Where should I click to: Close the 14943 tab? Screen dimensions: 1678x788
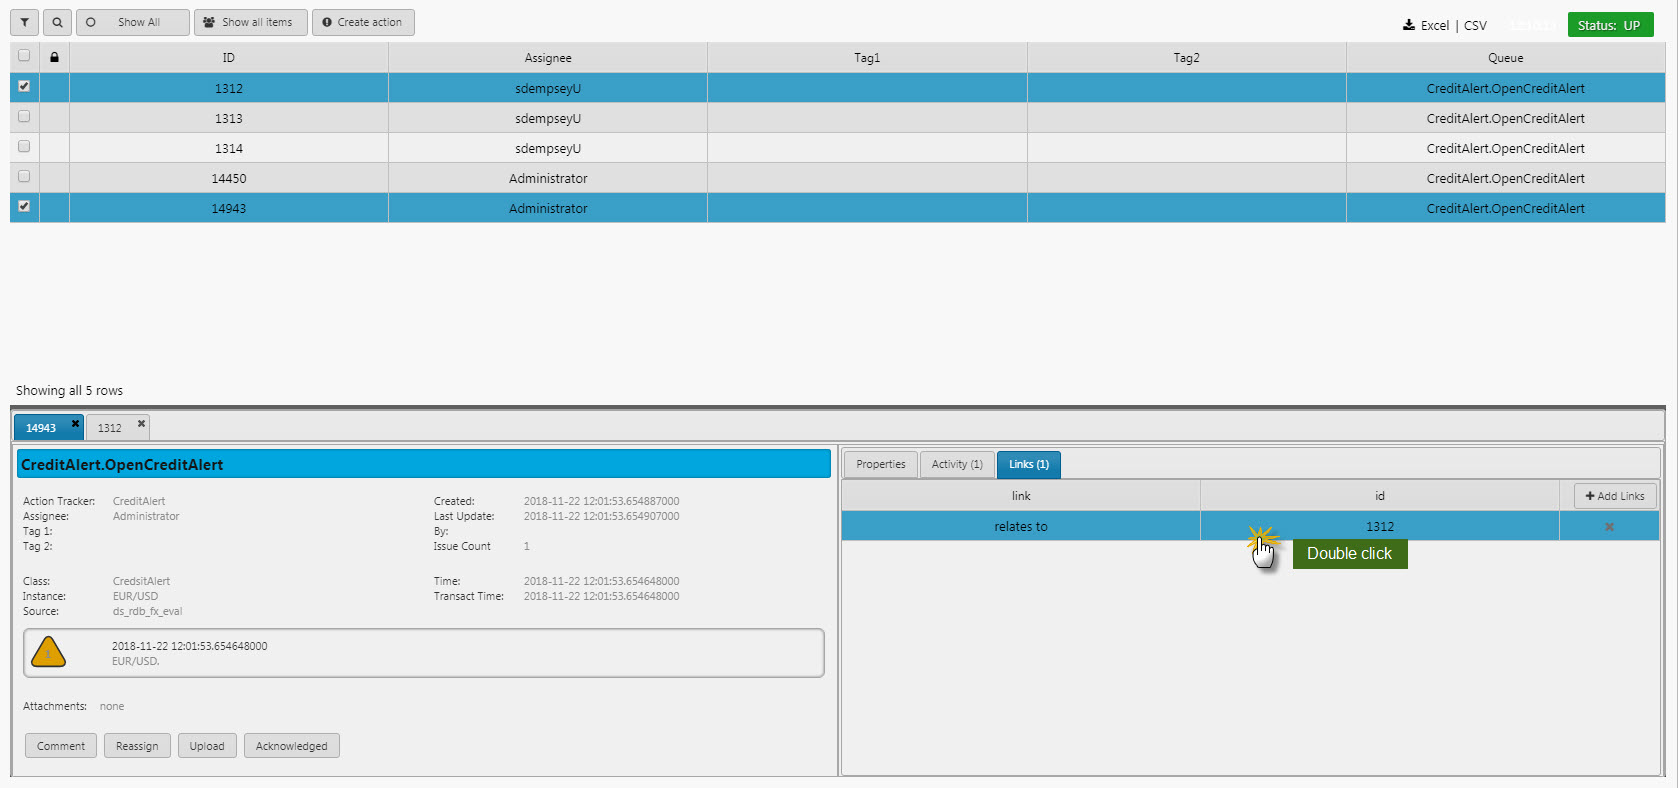(x=75, y=424)
